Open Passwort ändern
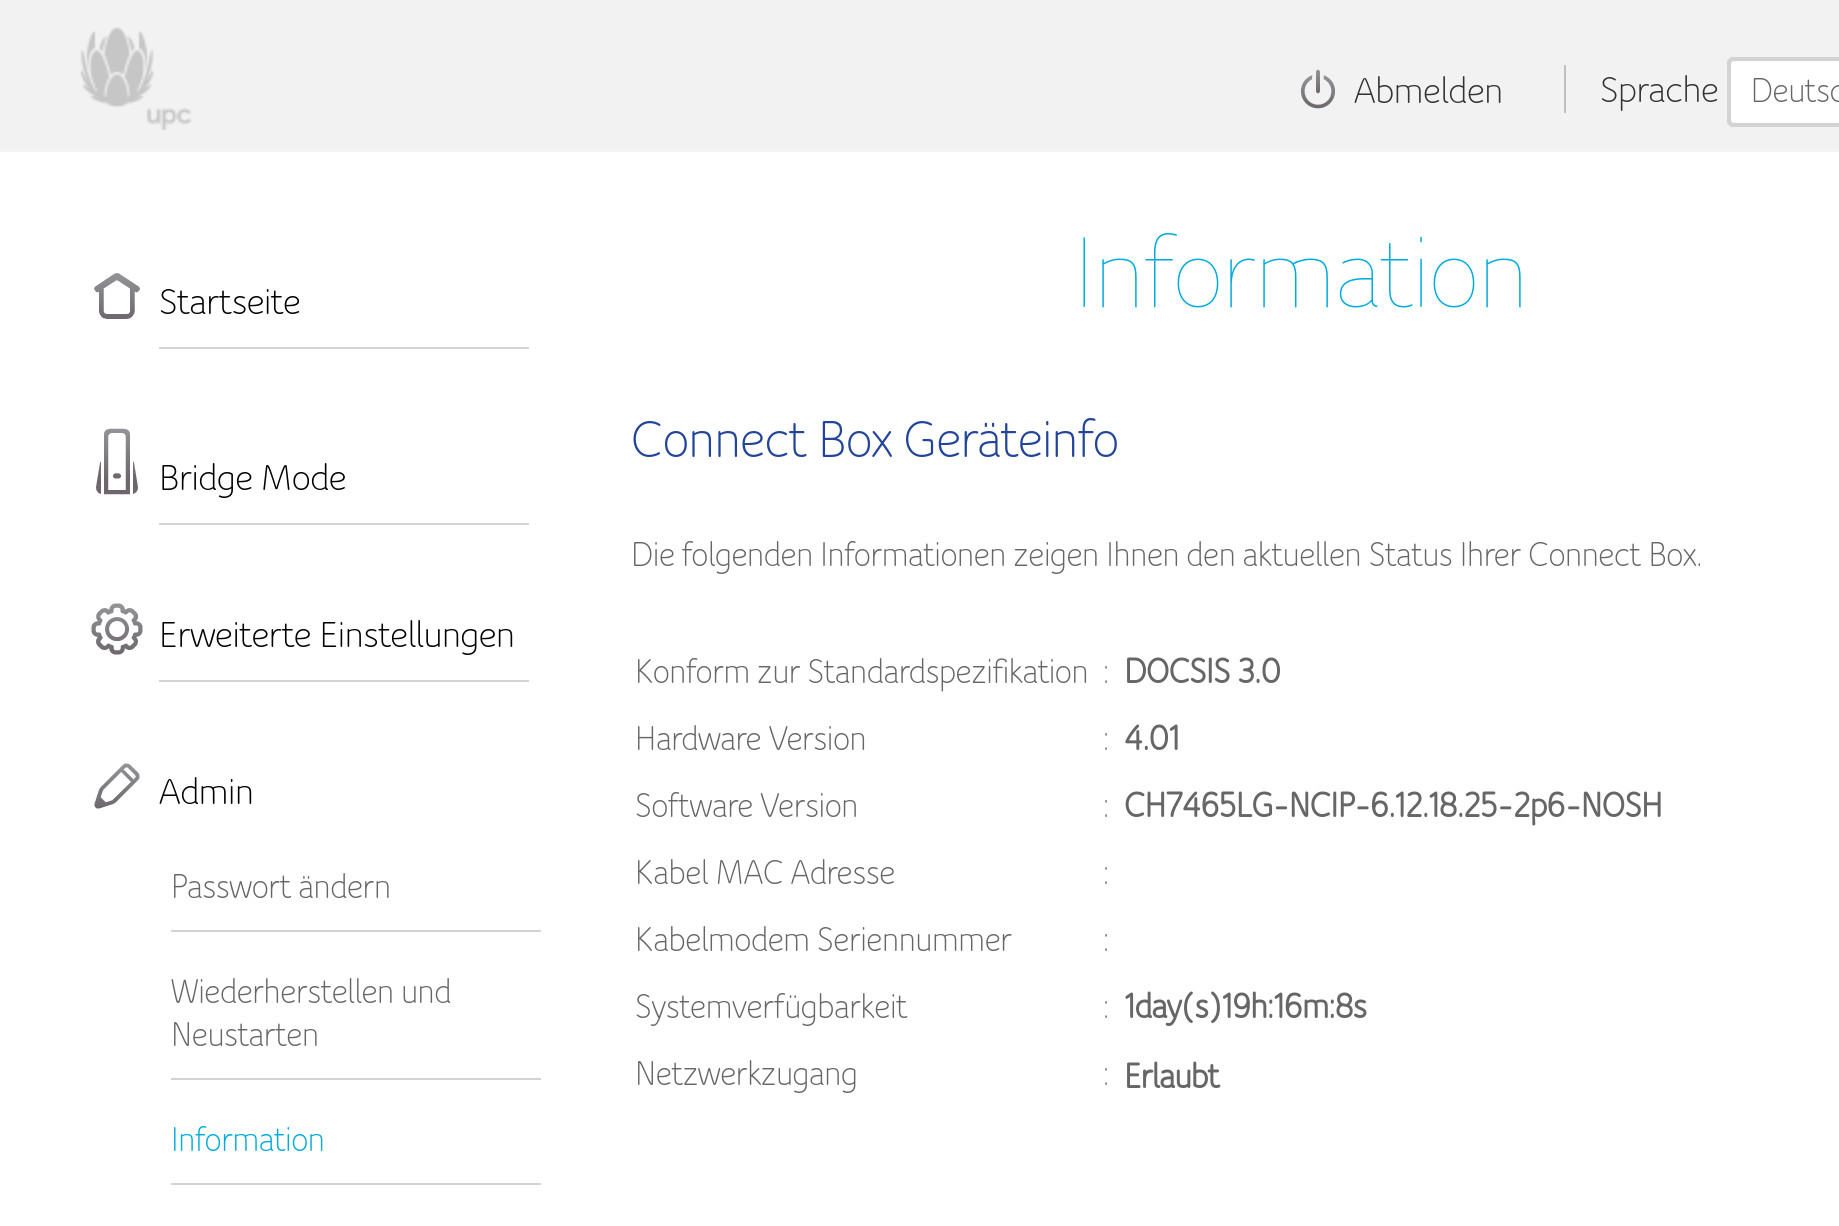This screenshot has width=1839, height=1226. tap(281, 886)
